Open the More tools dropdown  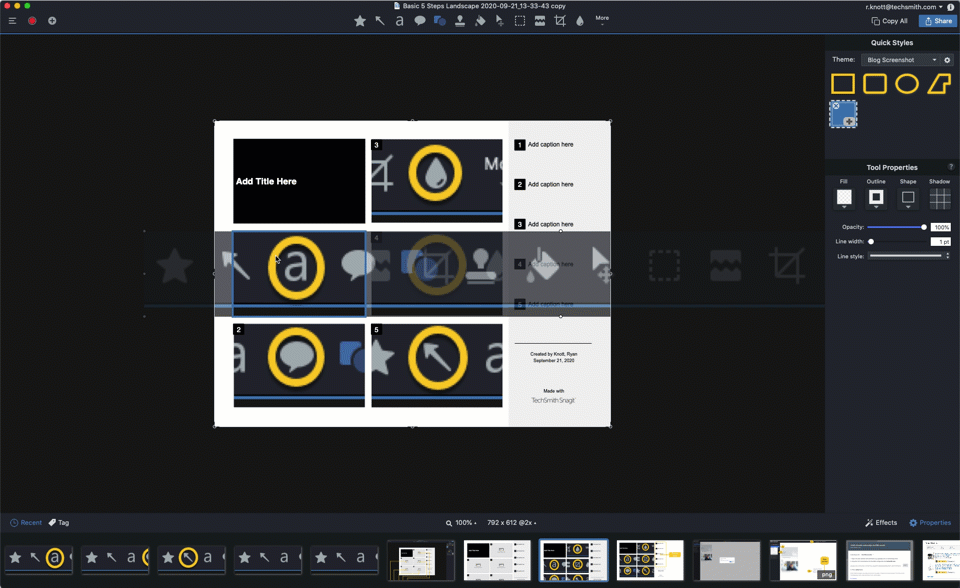coord(602,20)
